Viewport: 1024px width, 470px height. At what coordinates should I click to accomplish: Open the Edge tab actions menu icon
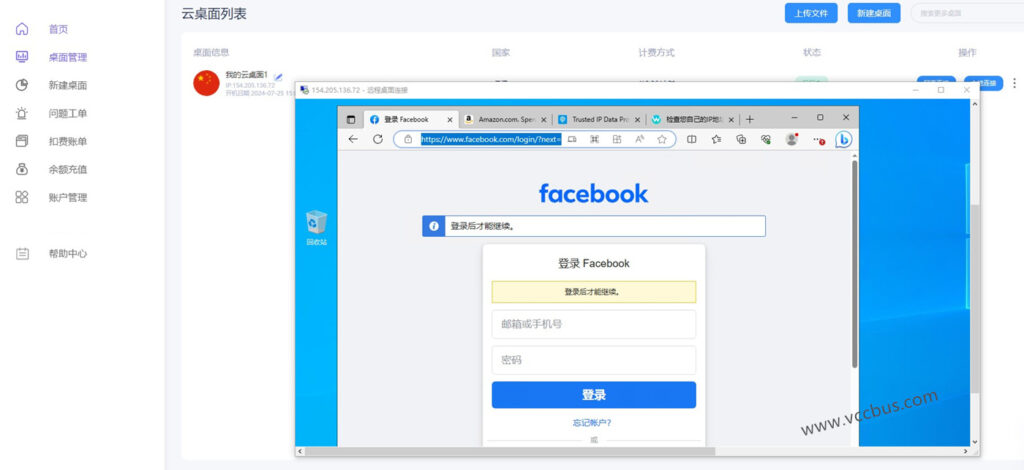point(351,119)
